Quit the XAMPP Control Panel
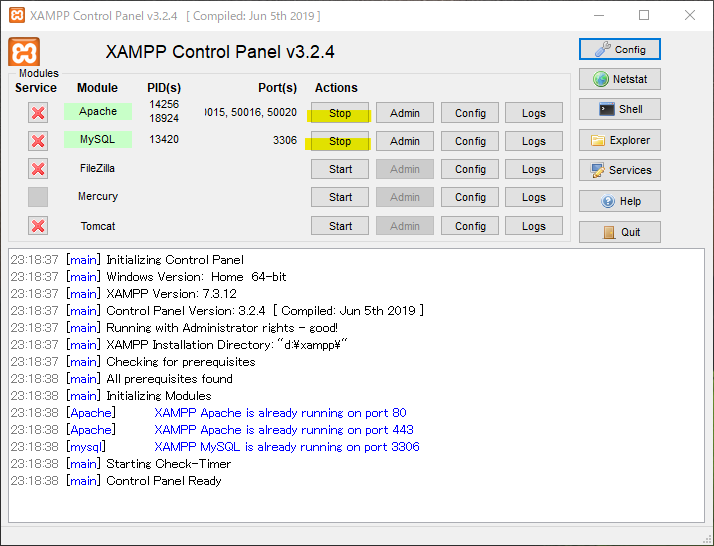714x546 pixels. 620,232
